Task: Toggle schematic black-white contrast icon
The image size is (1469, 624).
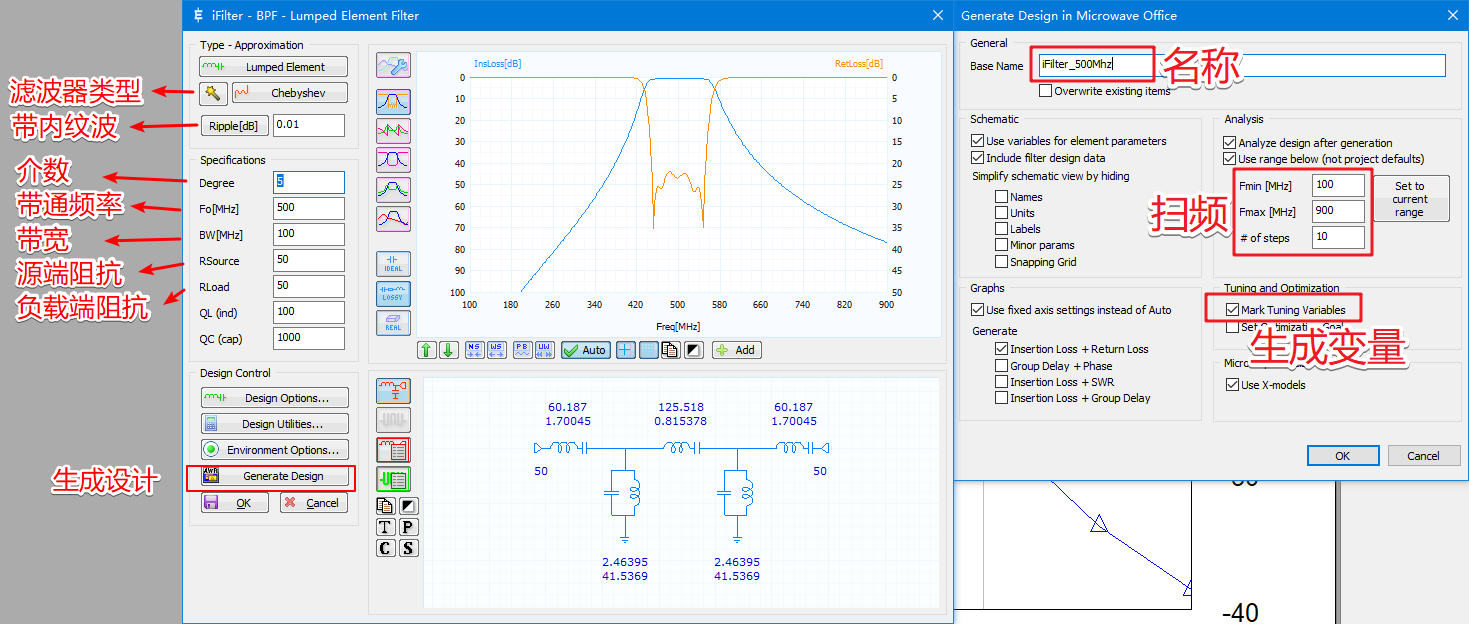Action: point(409,506)
